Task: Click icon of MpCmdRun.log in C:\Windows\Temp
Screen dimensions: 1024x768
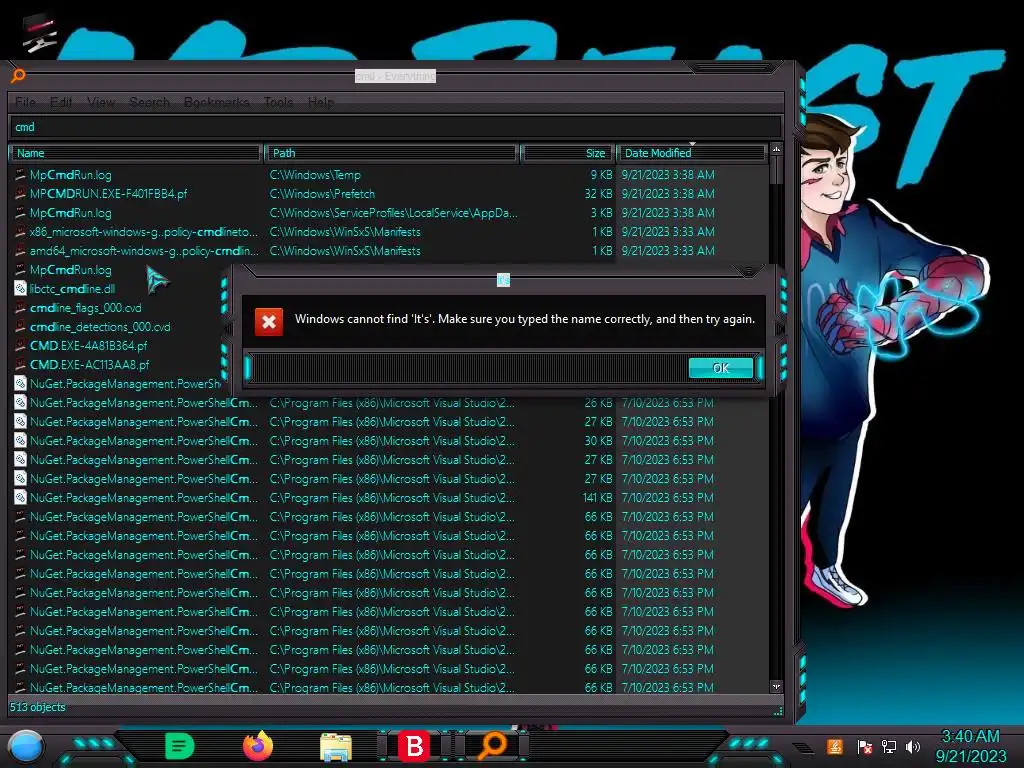Action: click(x=20, y=175)
